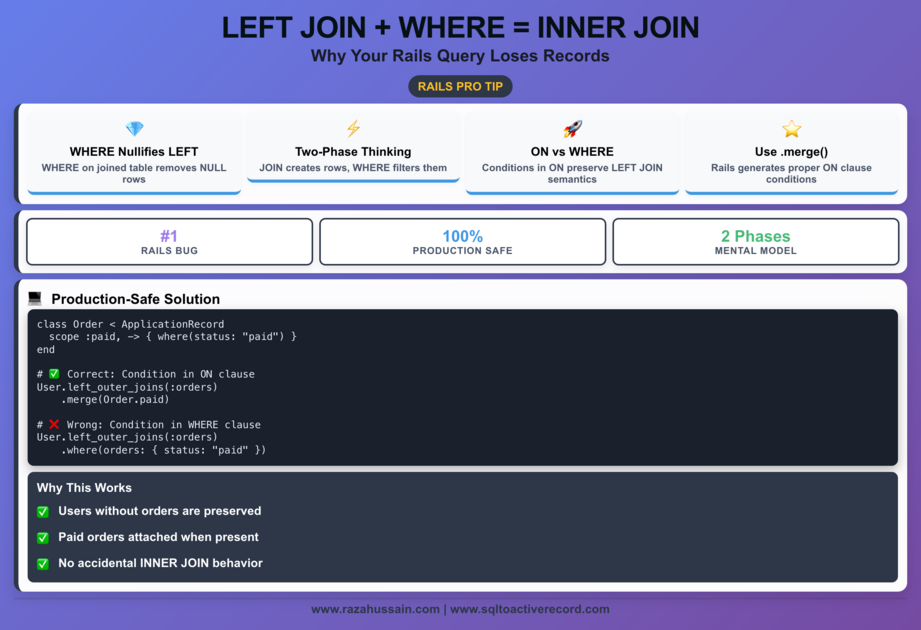Click the diamond icon above WHERE Nullifies LEFT
Image resolution: width=921 pixels, height=630 pixels.
[135, 129]
